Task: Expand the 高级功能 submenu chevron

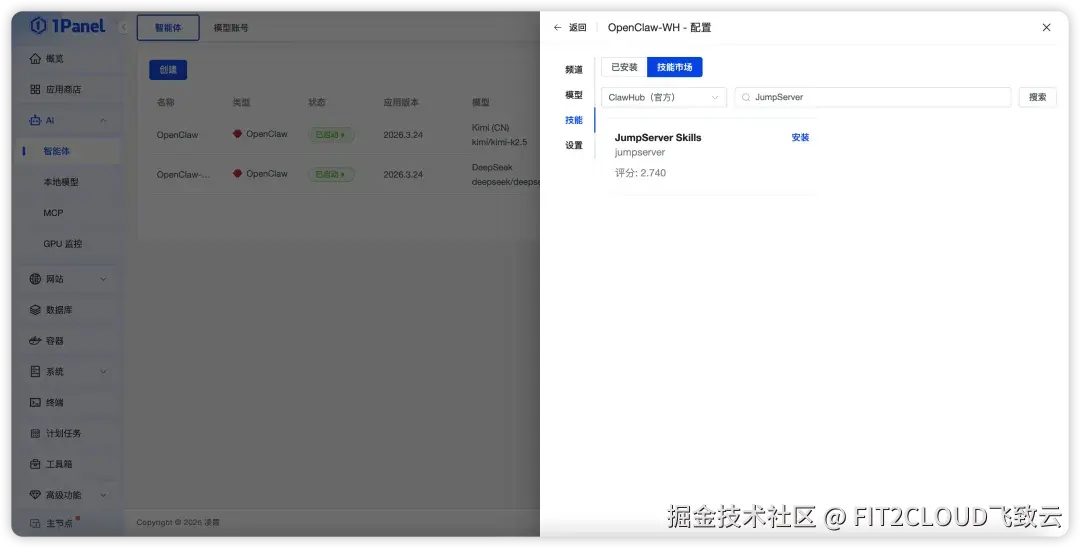Action: click(103, 495)
